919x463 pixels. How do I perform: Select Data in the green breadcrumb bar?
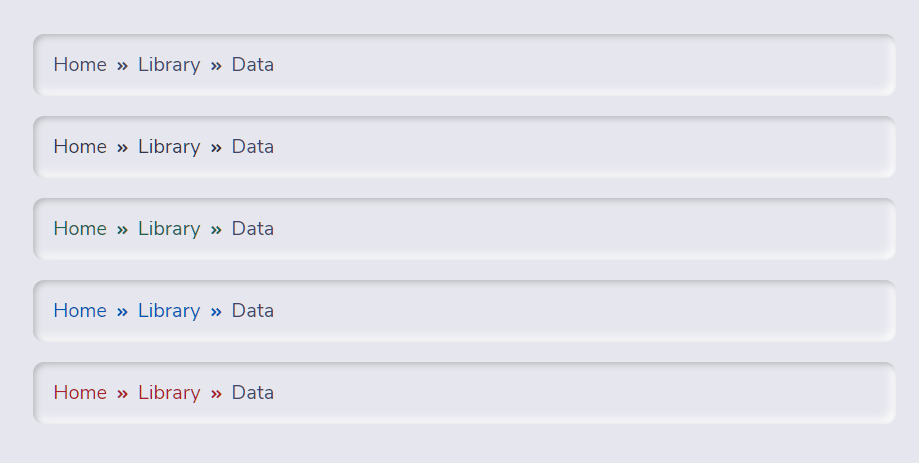(x=253, y=229)
